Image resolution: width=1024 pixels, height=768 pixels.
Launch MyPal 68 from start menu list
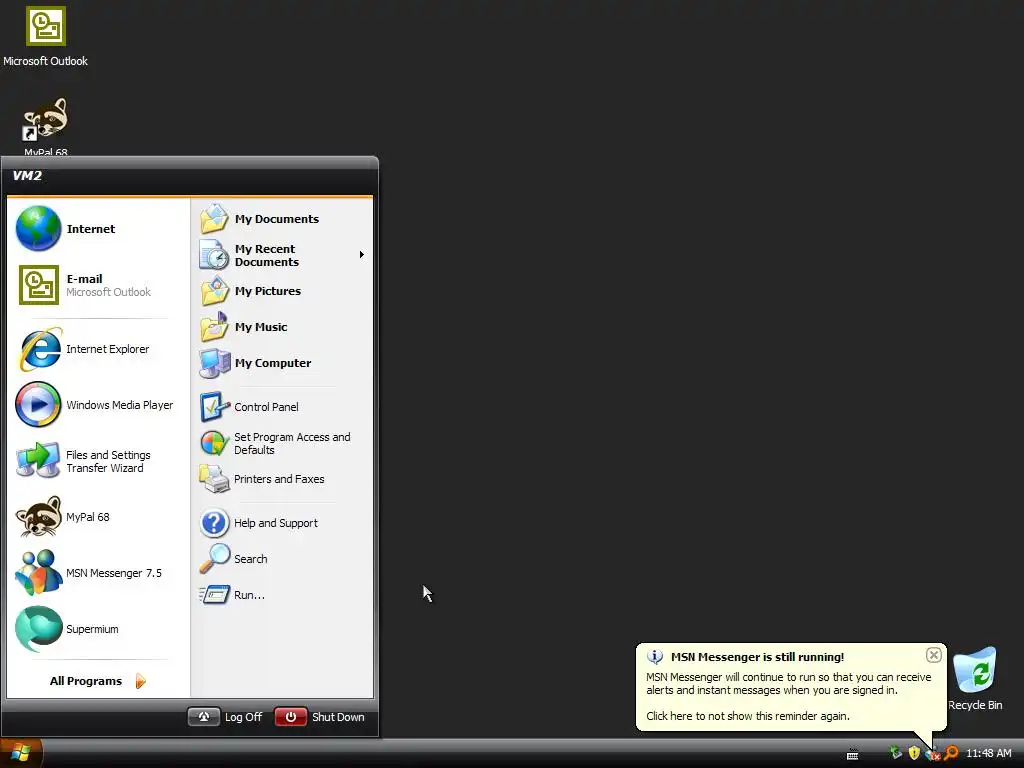coord(98,517)
